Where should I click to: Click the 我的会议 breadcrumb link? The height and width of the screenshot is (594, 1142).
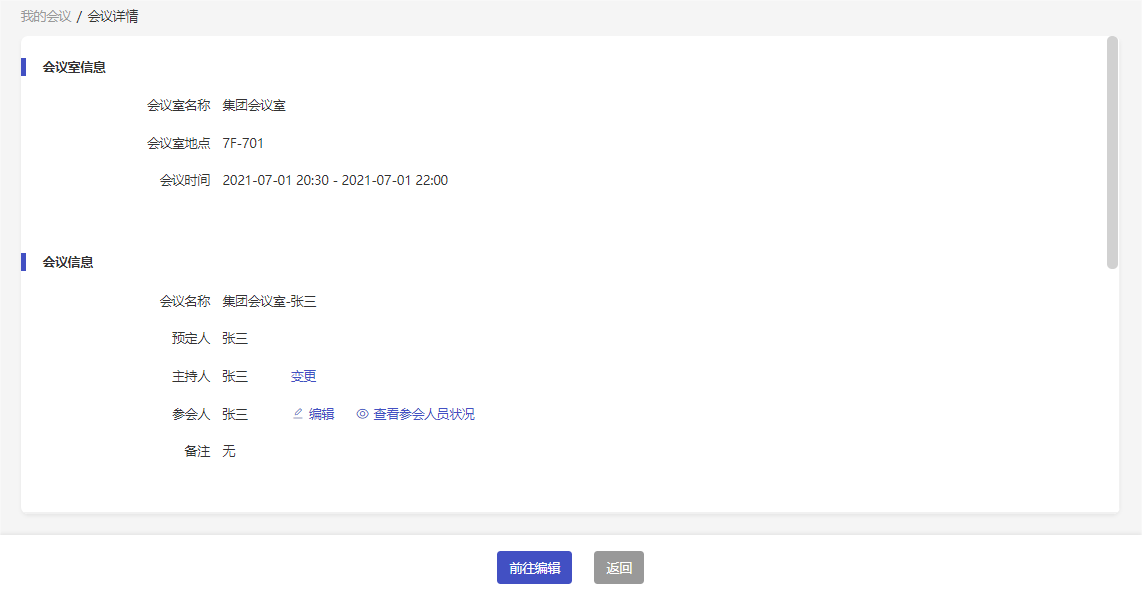click(x=46, y=17)
